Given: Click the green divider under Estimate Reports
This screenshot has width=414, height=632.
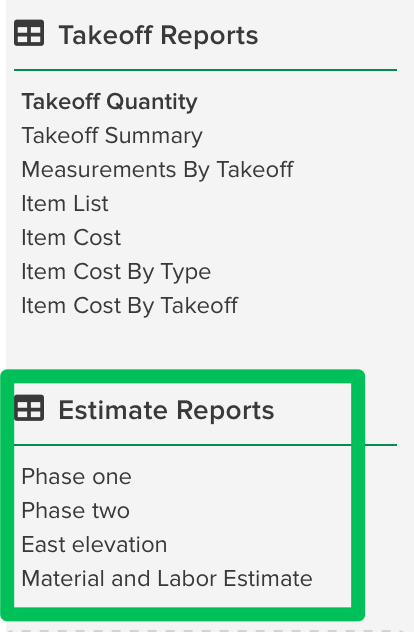Looking at the screenshot, I should 206,445.
